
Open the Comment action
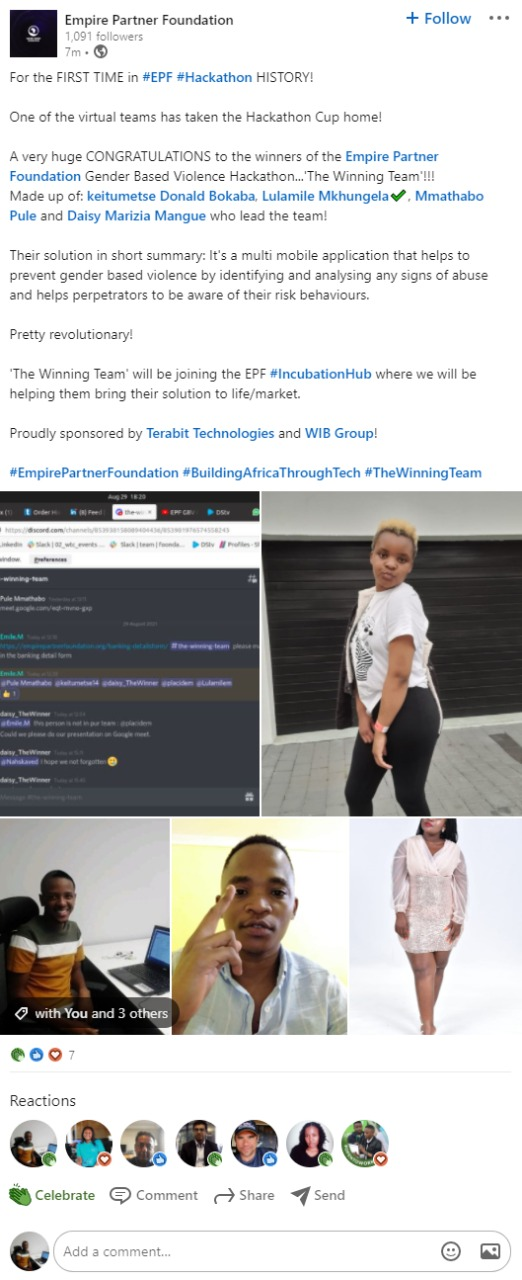[x=154, y=1195]
